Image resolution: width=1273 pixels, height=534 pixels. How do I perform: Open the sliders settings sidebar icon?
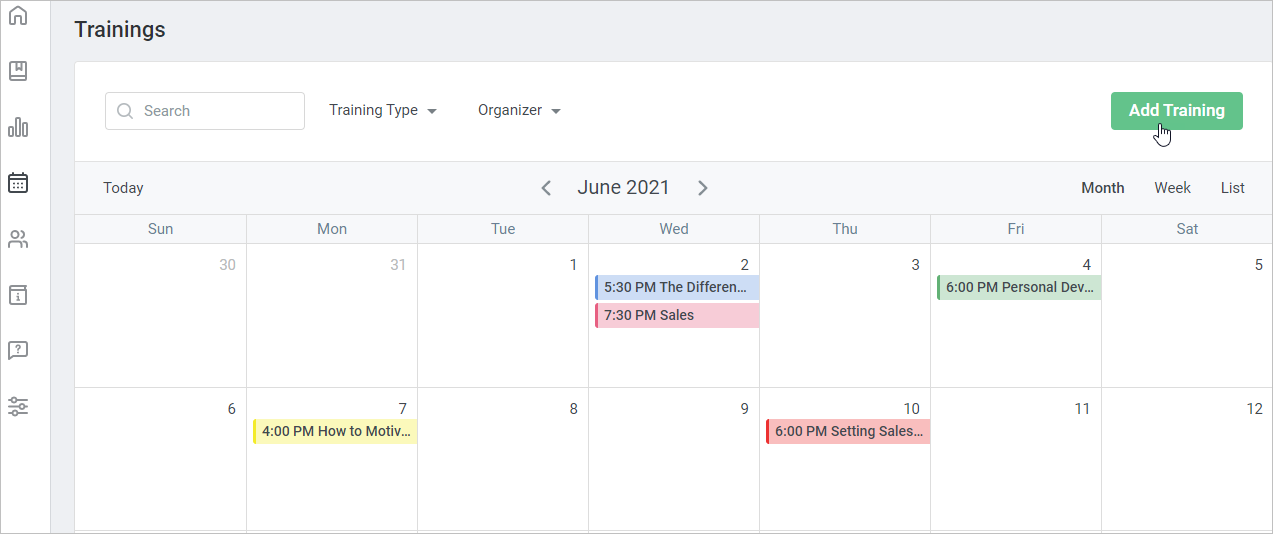18,406
